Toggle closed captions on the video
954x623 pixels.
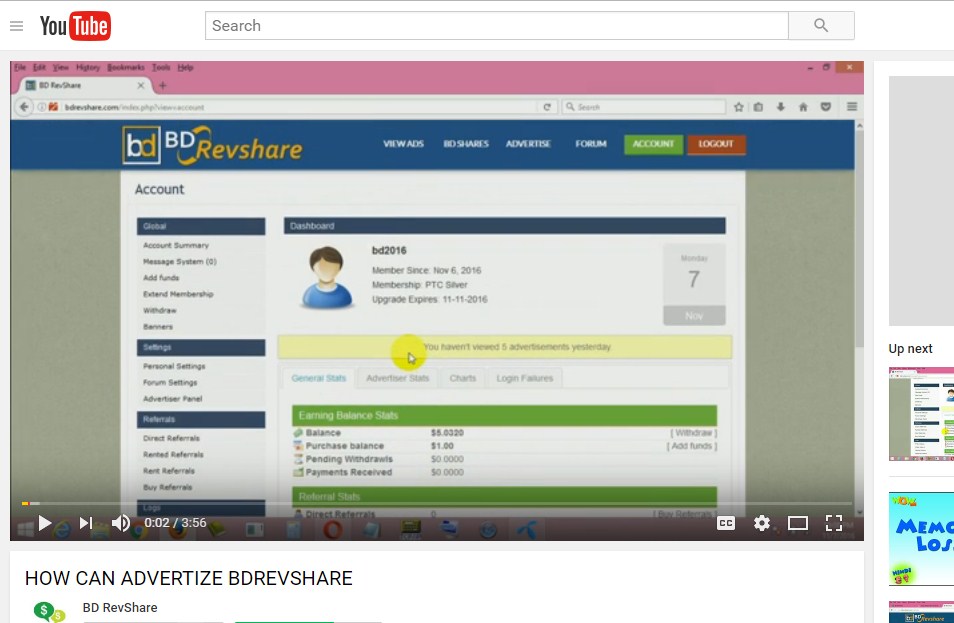point(726,523)
